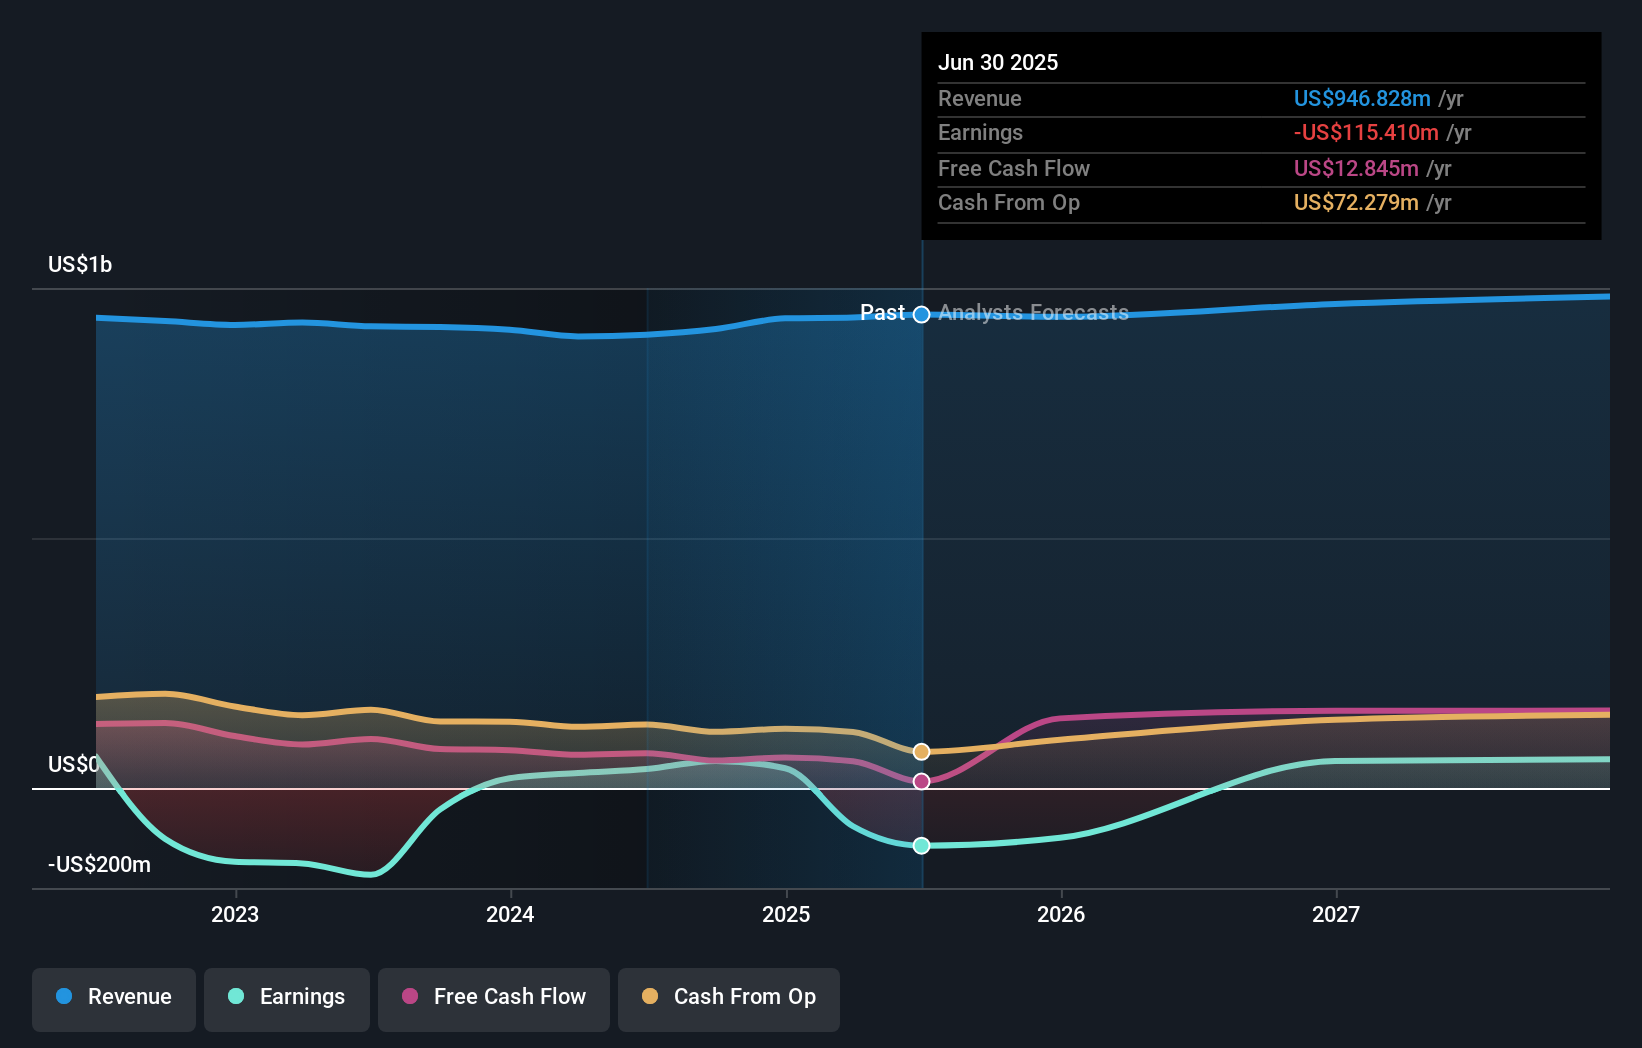
Task: Click the Free Cash Flow legend button
Action: point(494,997)
